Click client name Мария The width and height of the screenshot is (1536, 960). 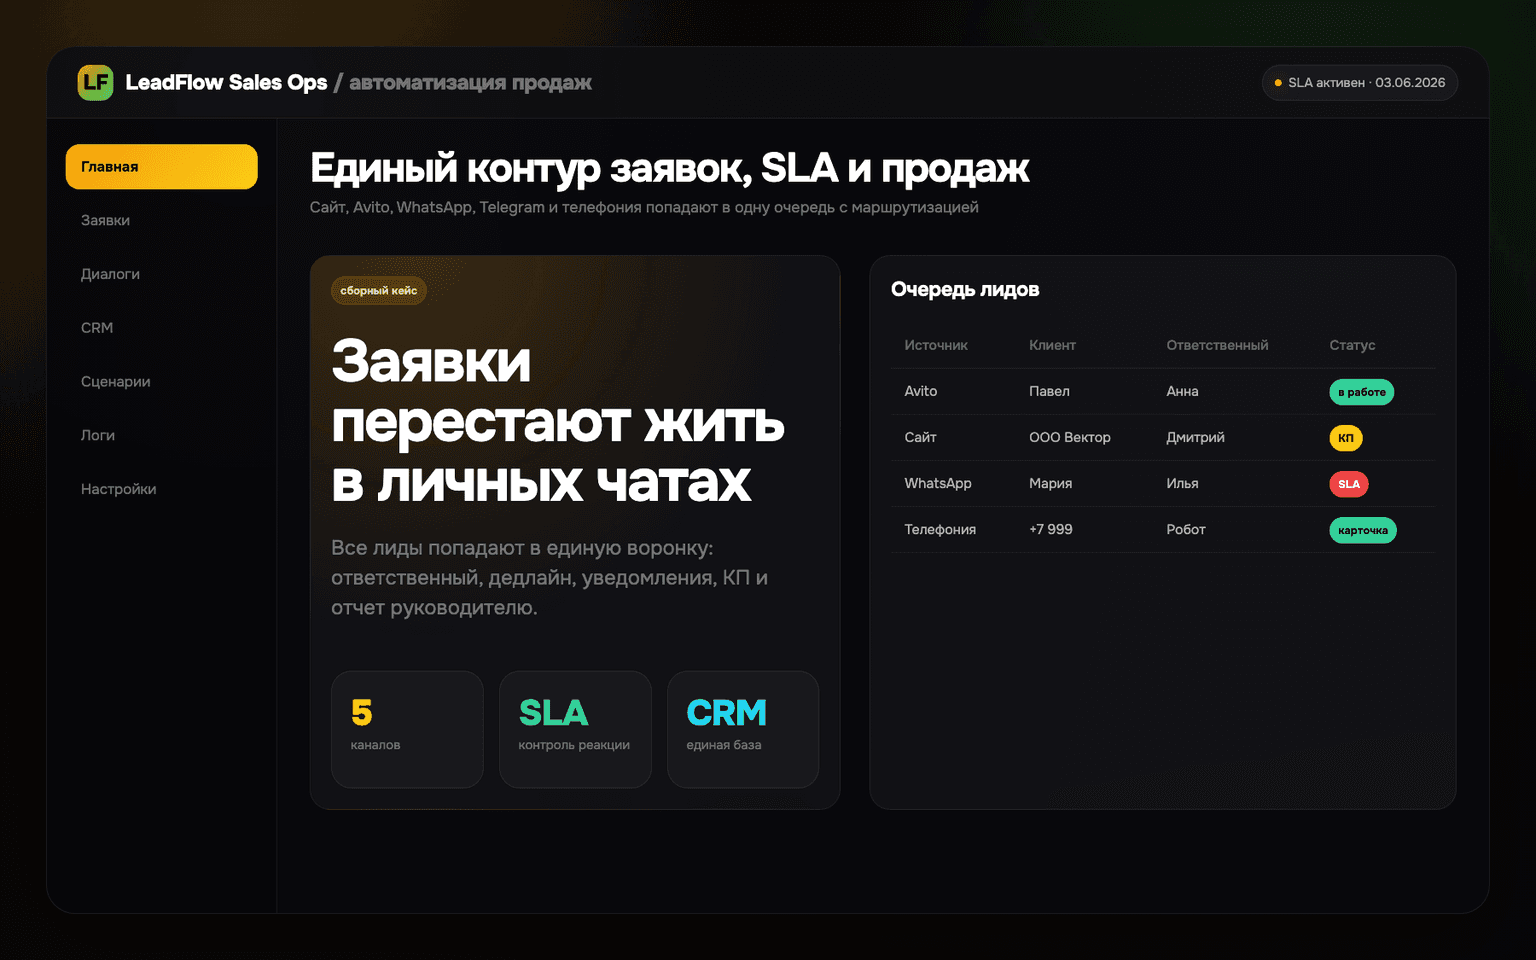pyautogui.click(x=1050, y=483)
